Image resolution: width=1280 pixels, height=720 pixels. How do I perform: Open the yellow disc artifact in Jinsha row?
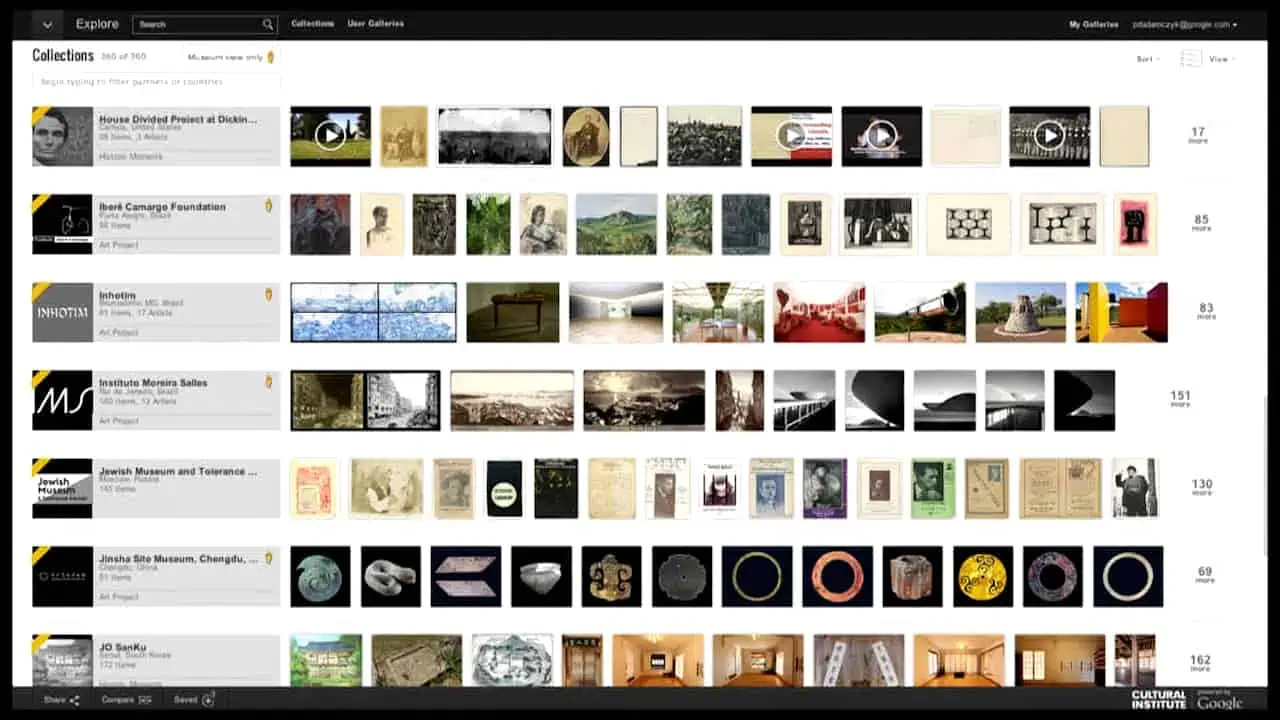[983, 576]
